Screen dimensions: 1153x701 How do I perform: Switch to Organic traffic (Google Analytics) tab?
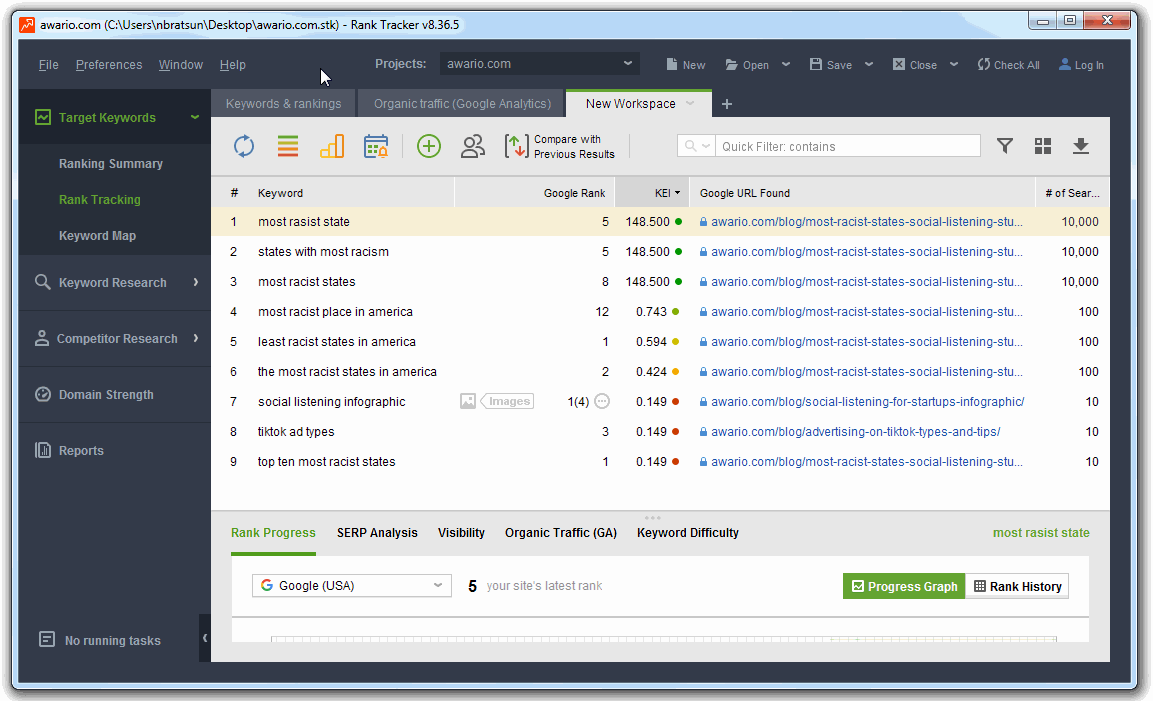pos(462,104)
